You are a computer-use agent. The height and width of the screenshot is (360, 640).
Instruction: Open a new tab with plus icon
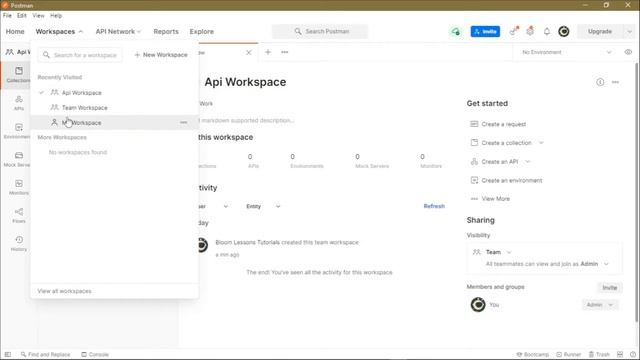(268, 52)
